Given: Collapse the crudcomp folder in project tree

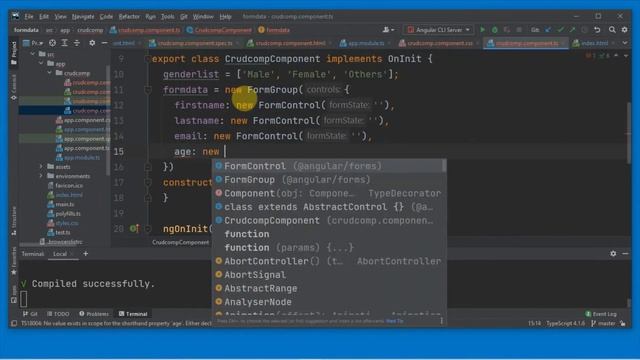Looking at the screenshot, I should (49, 73).
